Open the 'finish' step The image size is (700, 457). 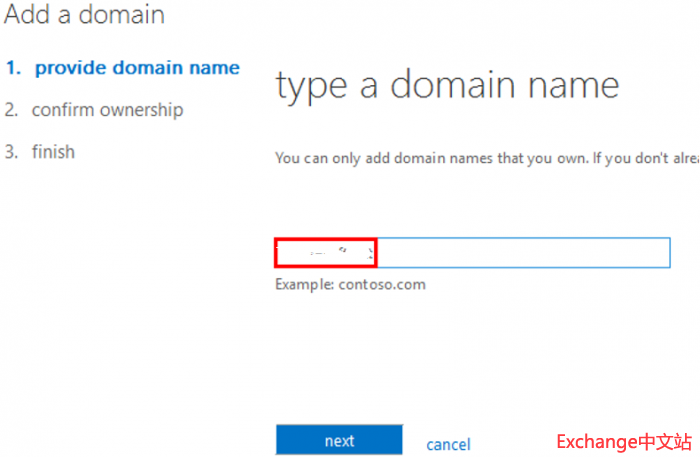[53, 152]
